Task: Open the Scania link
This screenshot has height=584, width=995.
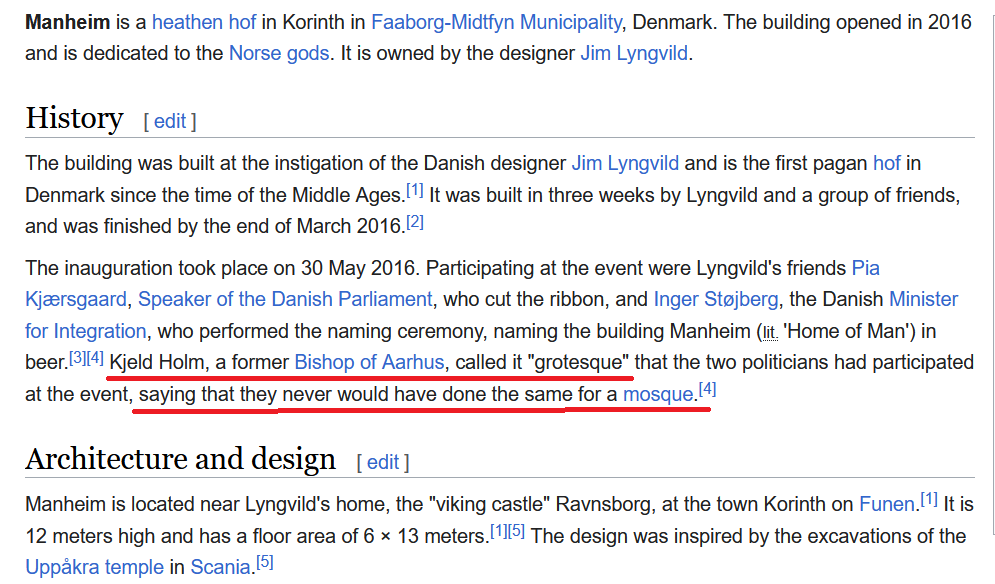Action: (221, 567)
